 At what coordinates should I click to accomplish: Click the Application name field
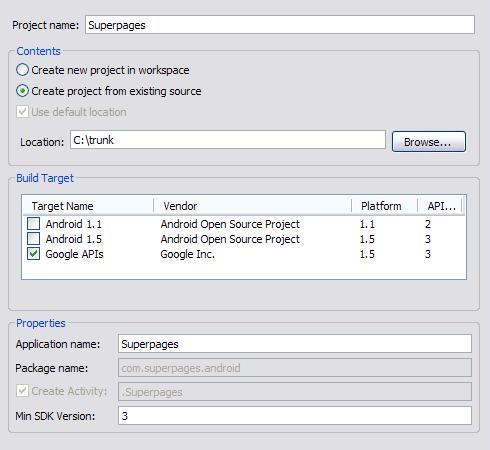[x=295, y=344]
